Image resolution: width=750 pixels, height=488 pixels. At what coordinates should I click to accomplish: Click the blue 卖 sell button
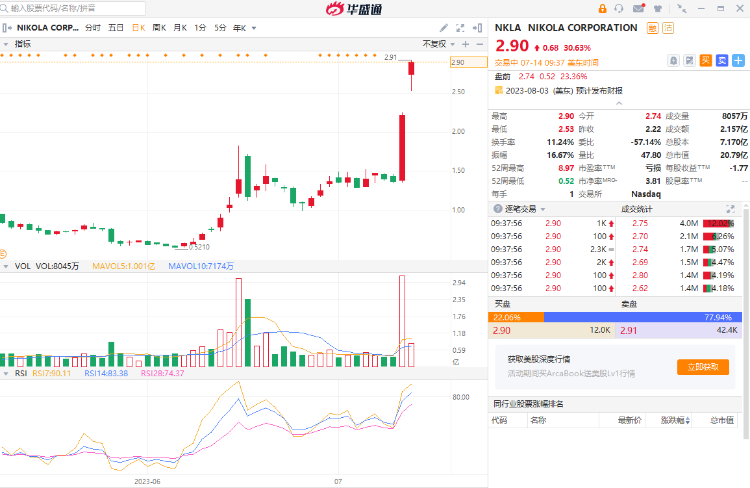tap(722, 61)
